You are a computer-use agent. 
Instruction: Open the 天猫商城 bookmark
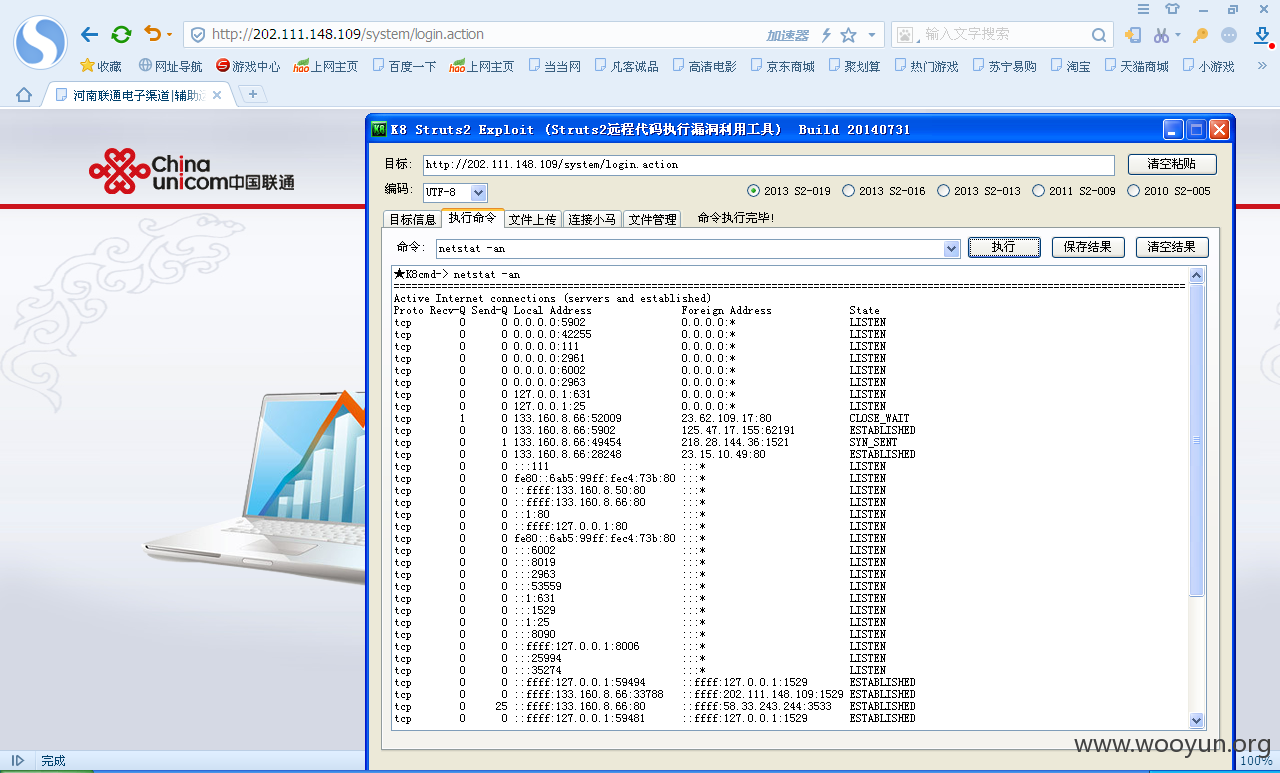tap(1136, 66)
